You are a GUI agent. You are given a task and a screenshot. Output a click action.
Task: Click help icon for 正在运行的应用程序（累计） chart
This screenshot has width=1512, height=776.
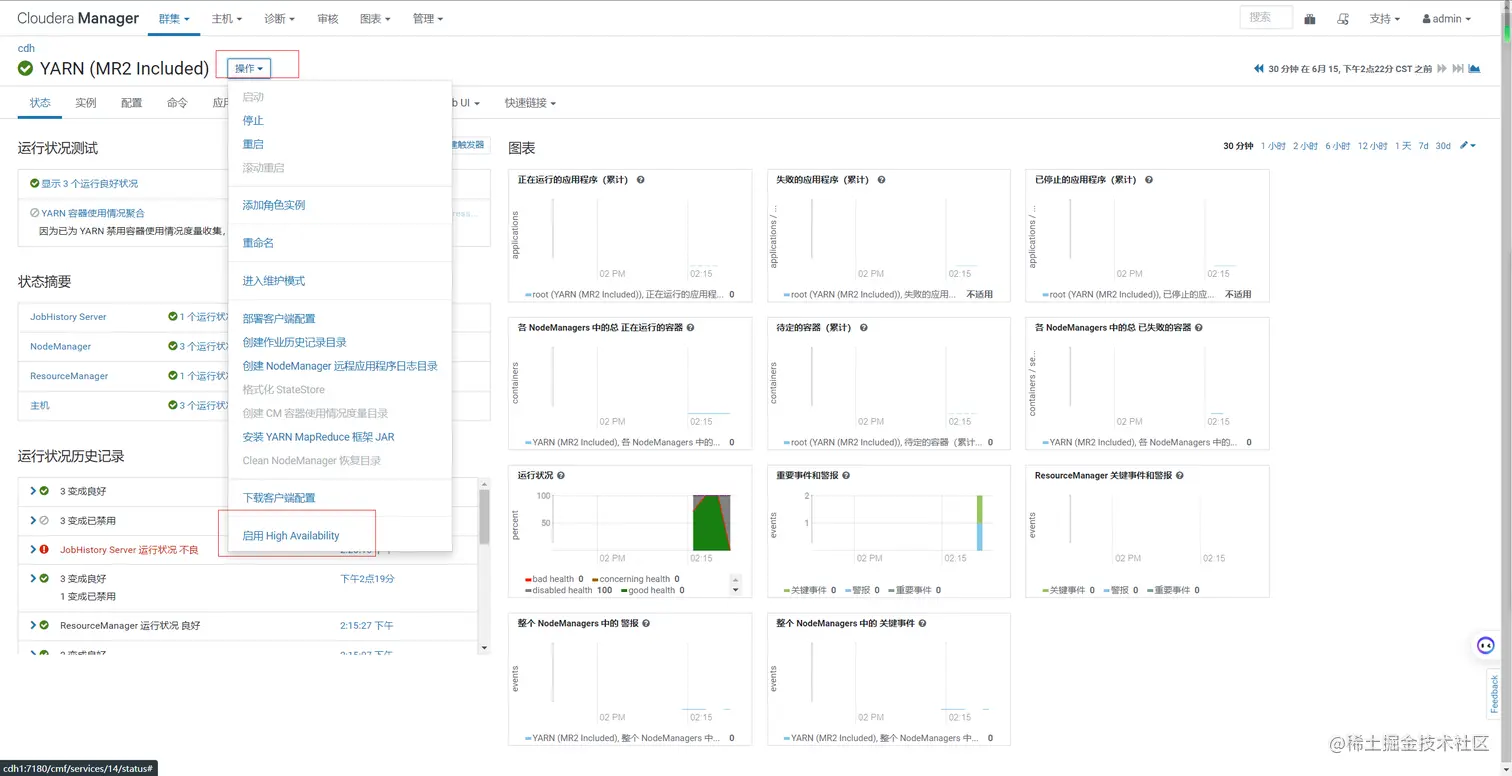(640, 180)
